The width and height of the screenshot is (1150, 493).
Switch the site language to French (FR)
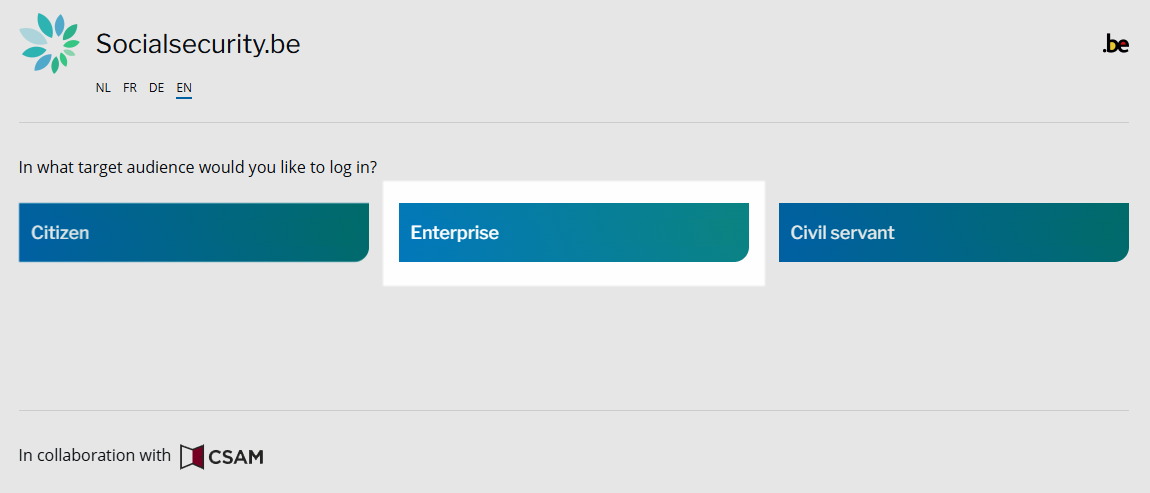[x=130, y=88]
